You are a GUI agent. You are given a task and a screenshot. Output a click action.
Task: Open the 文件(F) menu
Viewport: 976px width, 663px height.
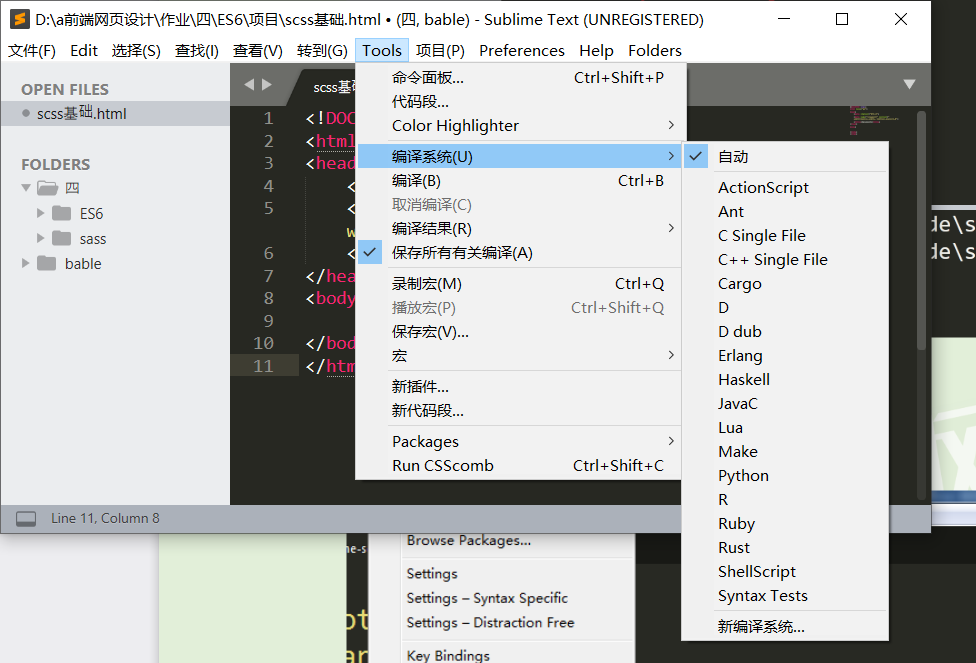click(x=32, y=50)
